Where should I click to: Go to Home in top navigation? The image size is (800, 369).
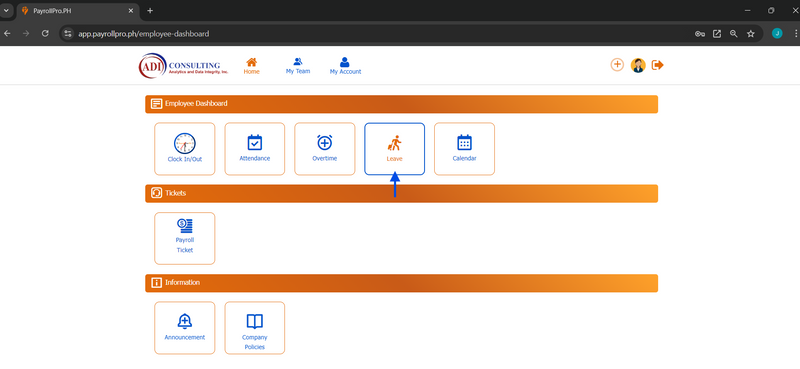[x=252, y=66]
